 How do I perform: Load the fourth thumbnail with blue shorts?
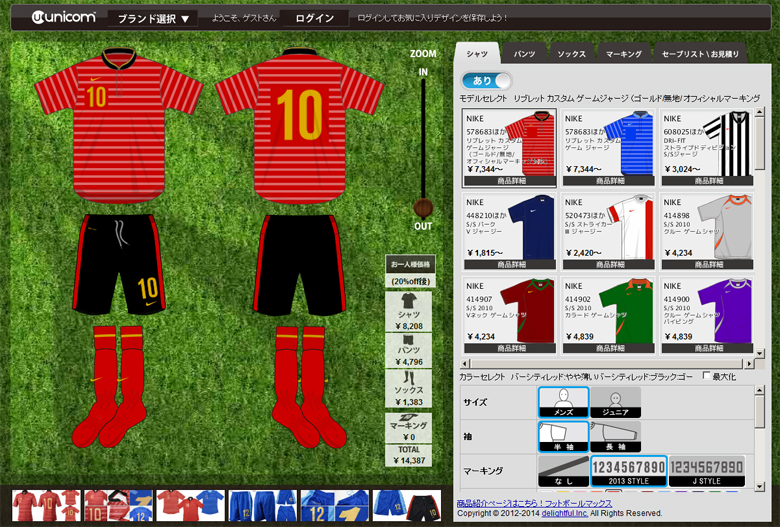click(263, 505)
